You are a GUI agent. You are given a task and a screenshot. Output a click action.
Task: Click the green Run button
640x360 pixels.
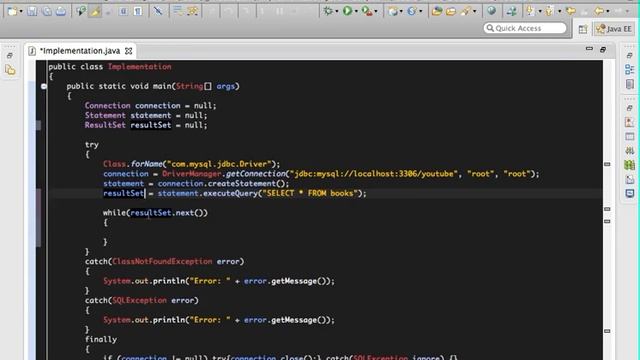click(347, 11)
